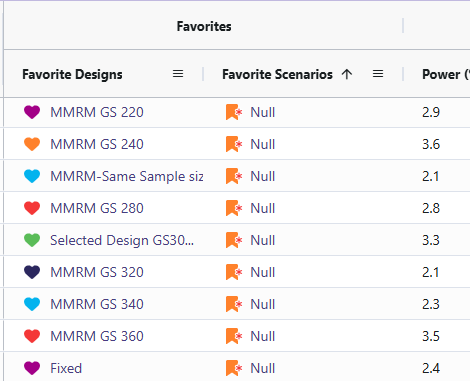Image resolution: width=470 pixels, height=381 pixels.
Task: Select the MMRM GS 240 design name
Action: pyautogui.click(x=97, y=144)
